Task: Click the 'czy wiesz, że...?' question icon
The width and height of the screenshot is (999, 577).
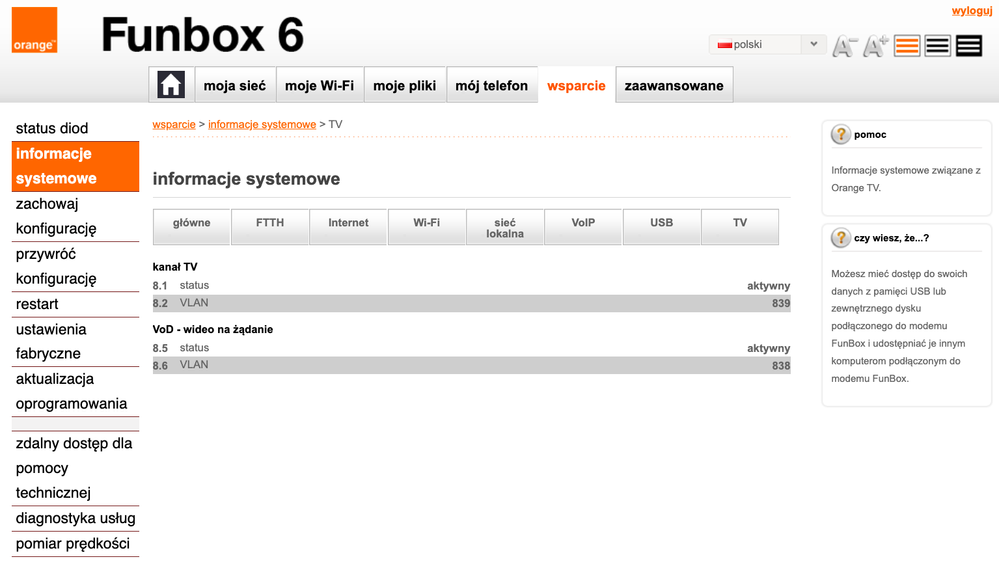Action: 841,238
